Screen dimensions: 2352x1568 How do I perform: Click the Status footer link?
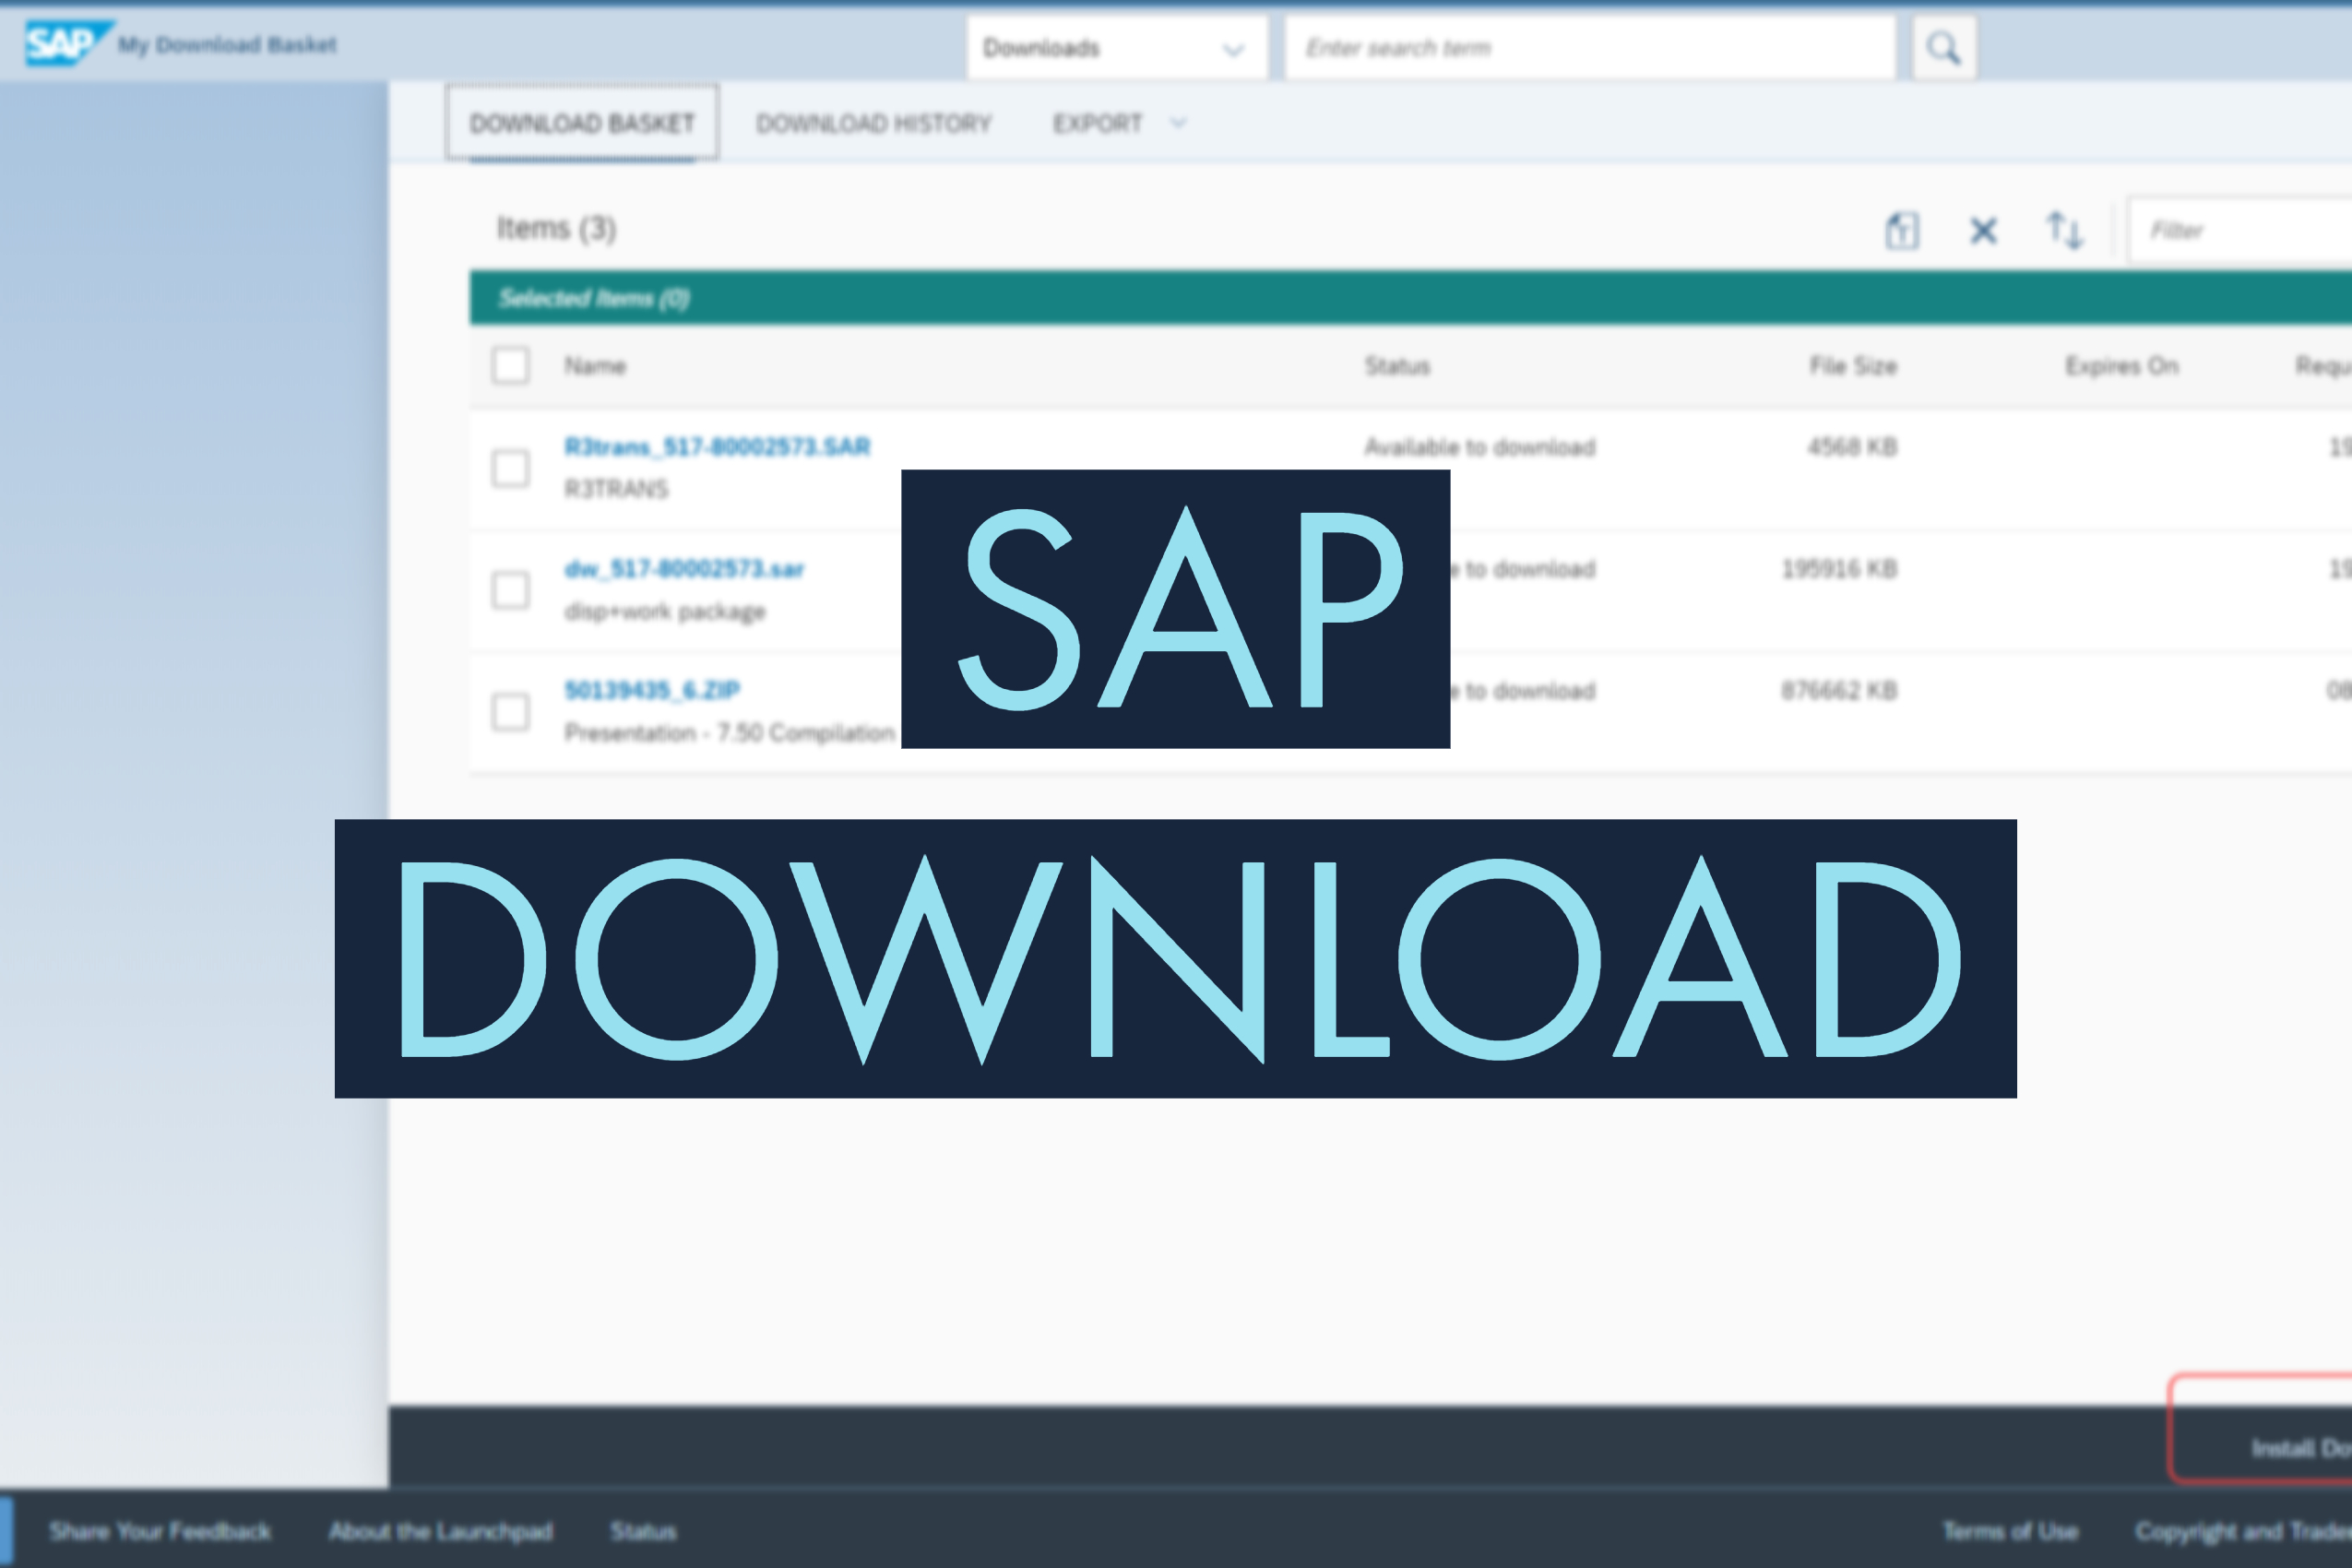pos(643,1531)
